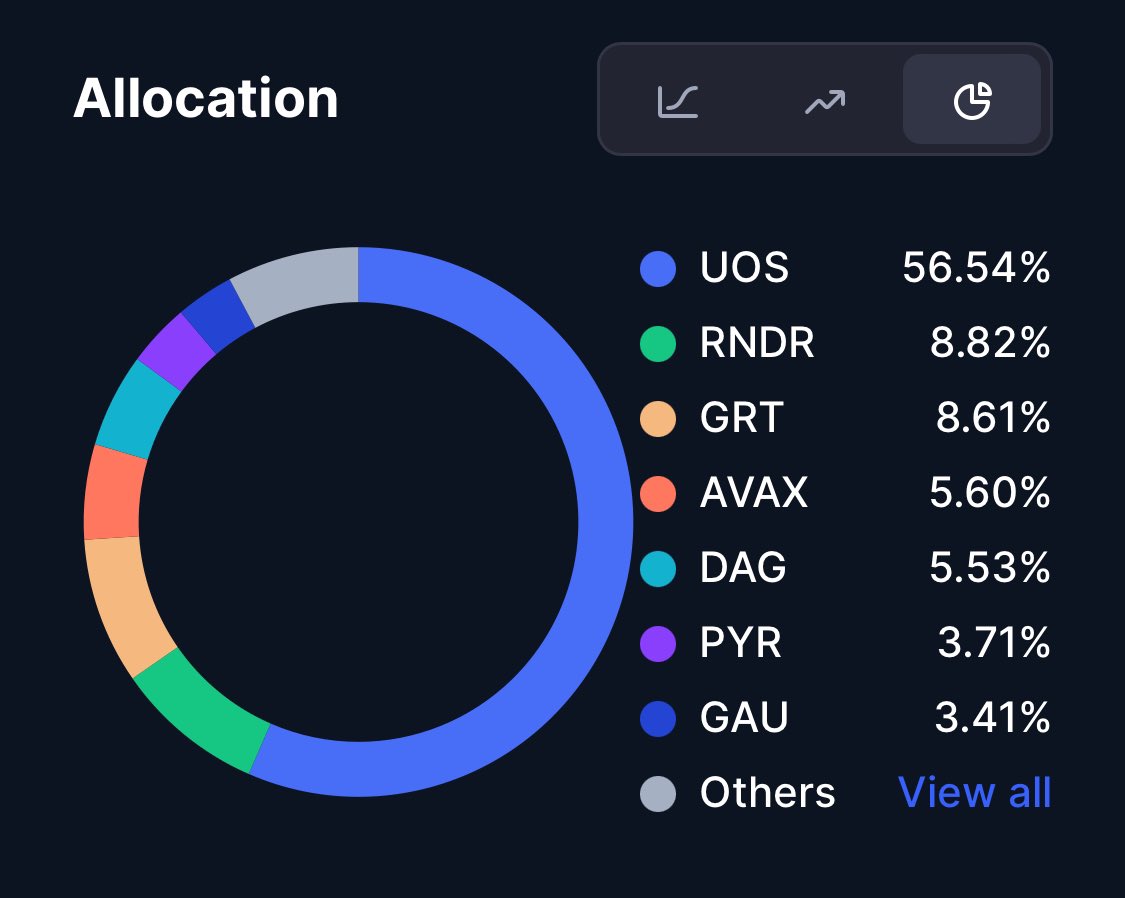
Task: Select the GRT legend label
Action: pyautogui.click(x=741, y=417)
